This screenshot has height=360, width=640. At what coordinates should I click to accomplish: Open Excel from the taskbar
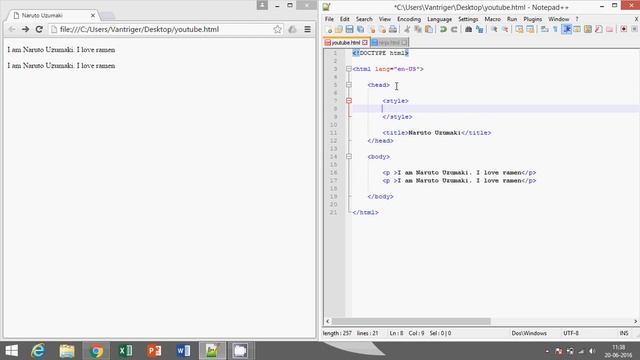125,351
